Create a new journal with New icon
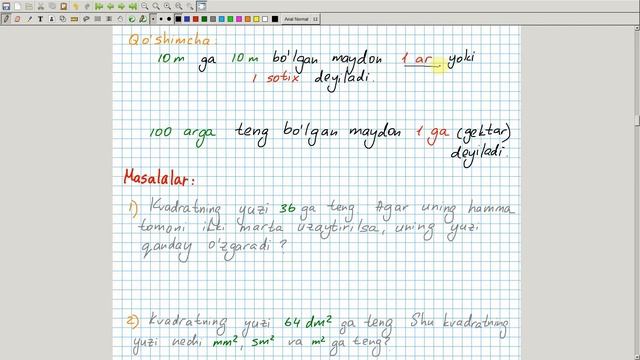The image size is (640, 360). [18, 6]
